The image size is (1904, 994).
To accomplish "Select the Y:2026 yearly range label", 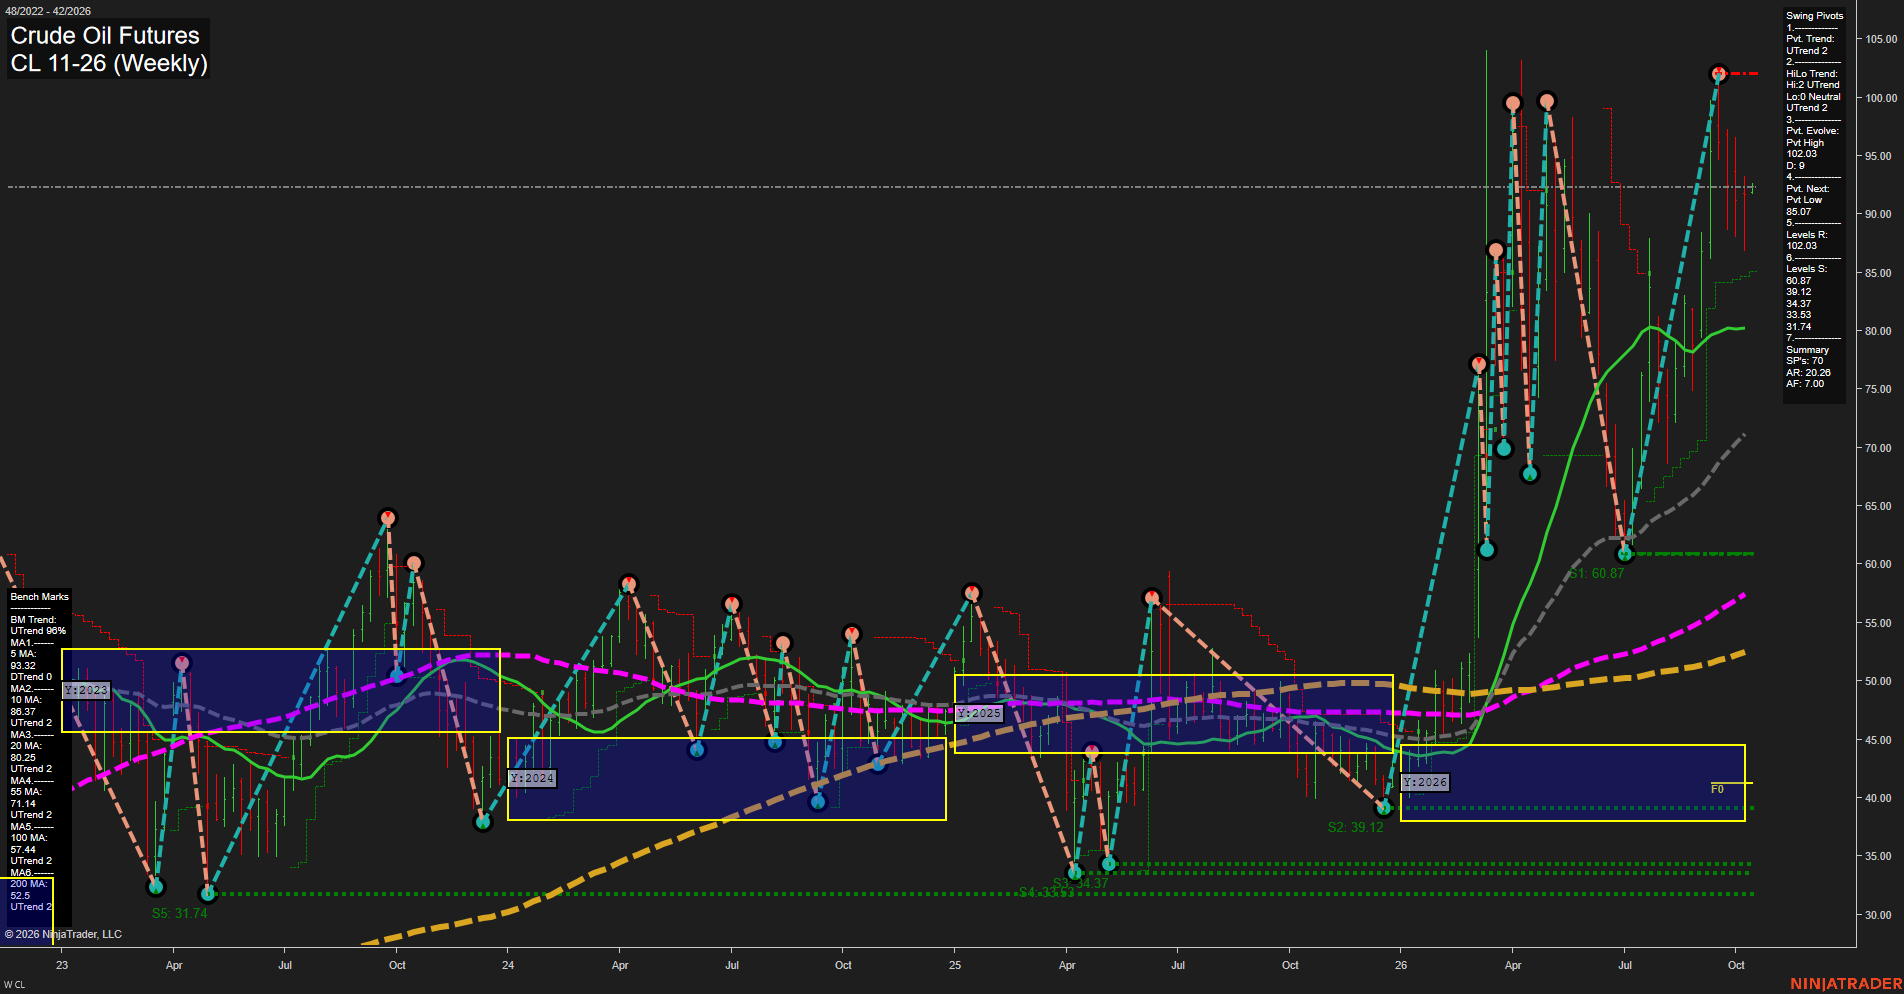I will pyautogui.click(x=1425, y=782).
